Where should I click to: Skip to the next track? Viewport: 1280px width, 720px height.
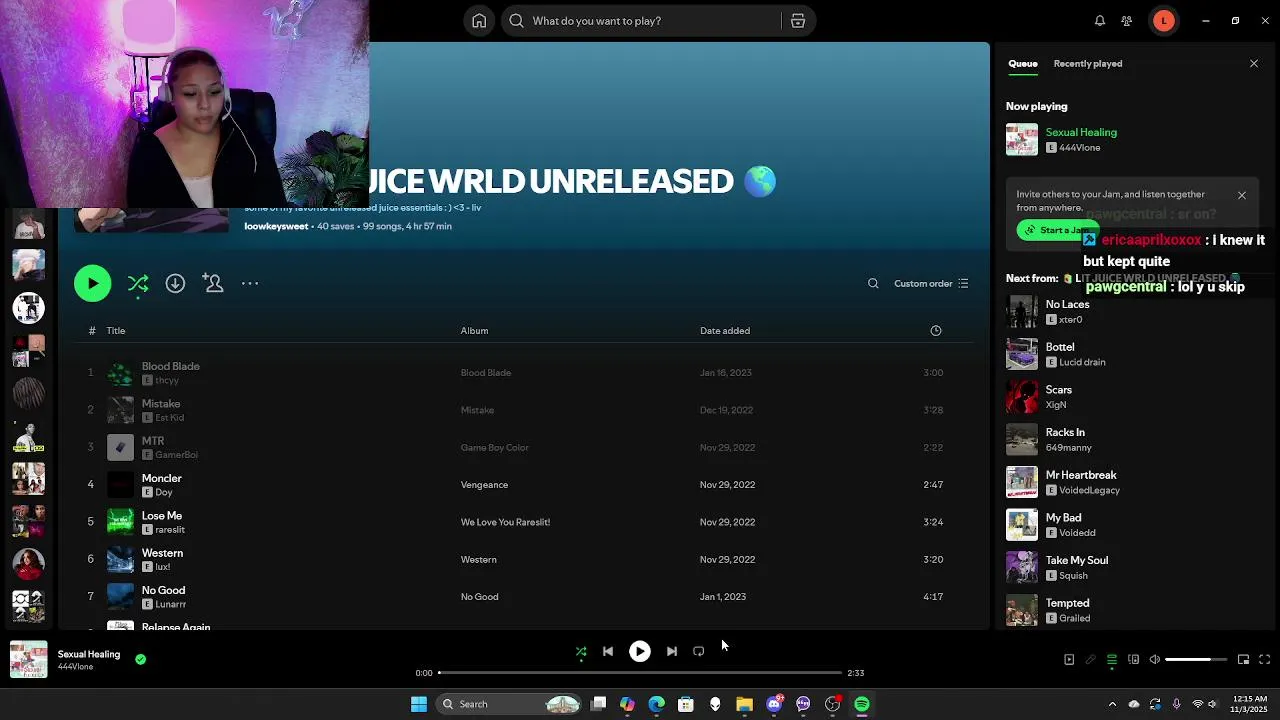pos(672,652)
